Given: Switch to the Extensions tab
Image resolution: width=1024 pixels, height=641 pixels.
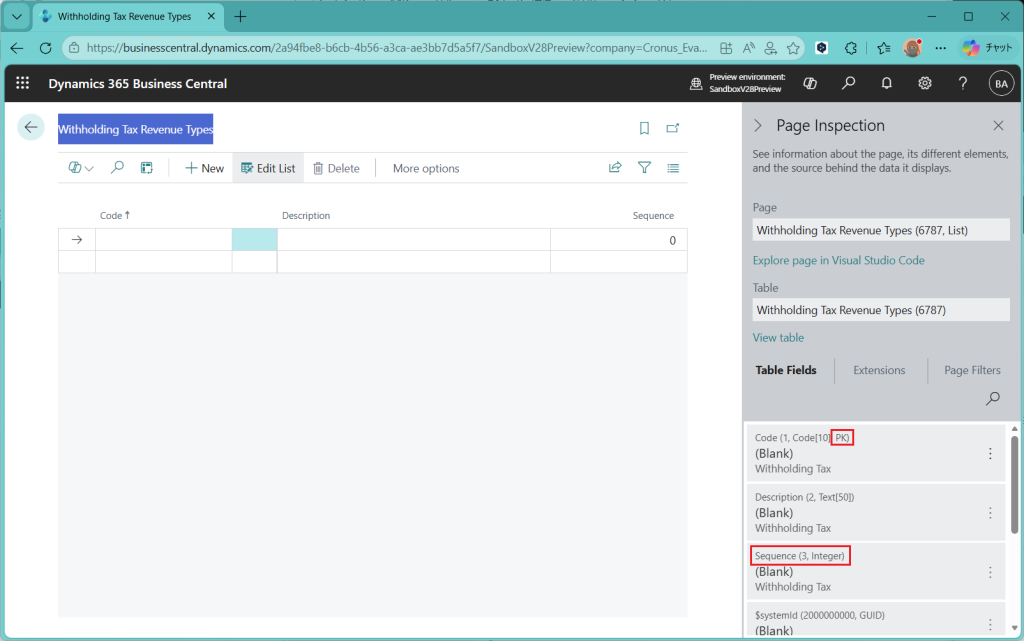Looking at the screenshot, I should pos(879,370).
